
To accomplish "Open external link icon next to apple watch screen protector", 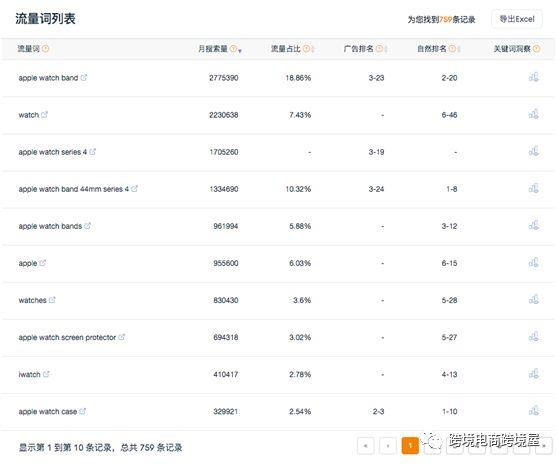I will point(121,337).
